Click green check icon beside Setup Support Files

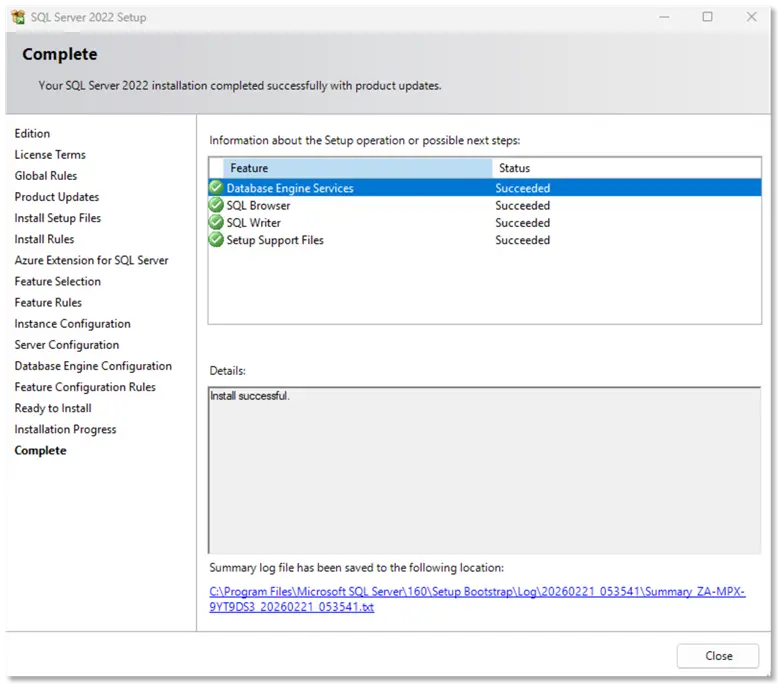point(216,240)
